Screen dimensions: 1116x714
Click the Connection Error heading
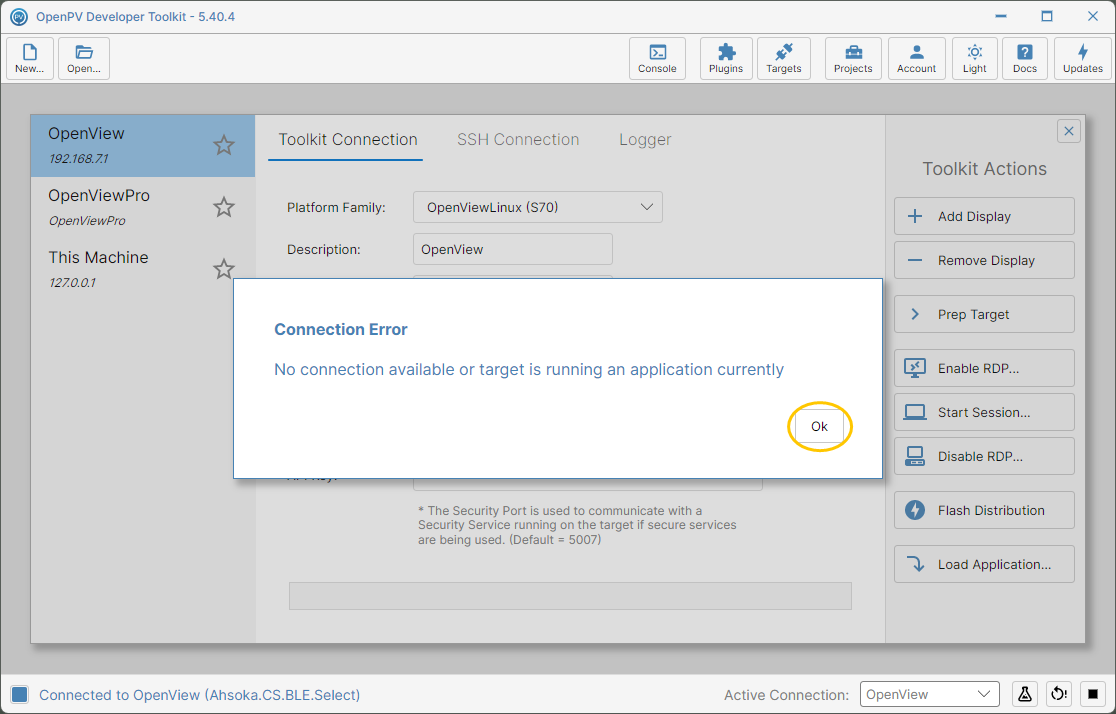341,330
